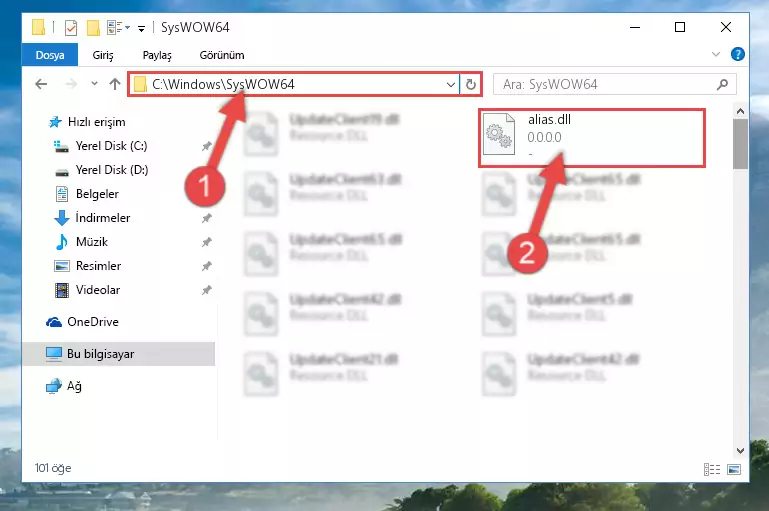
Task: Refresh the SysWOW64 folder
Action: 471,84
